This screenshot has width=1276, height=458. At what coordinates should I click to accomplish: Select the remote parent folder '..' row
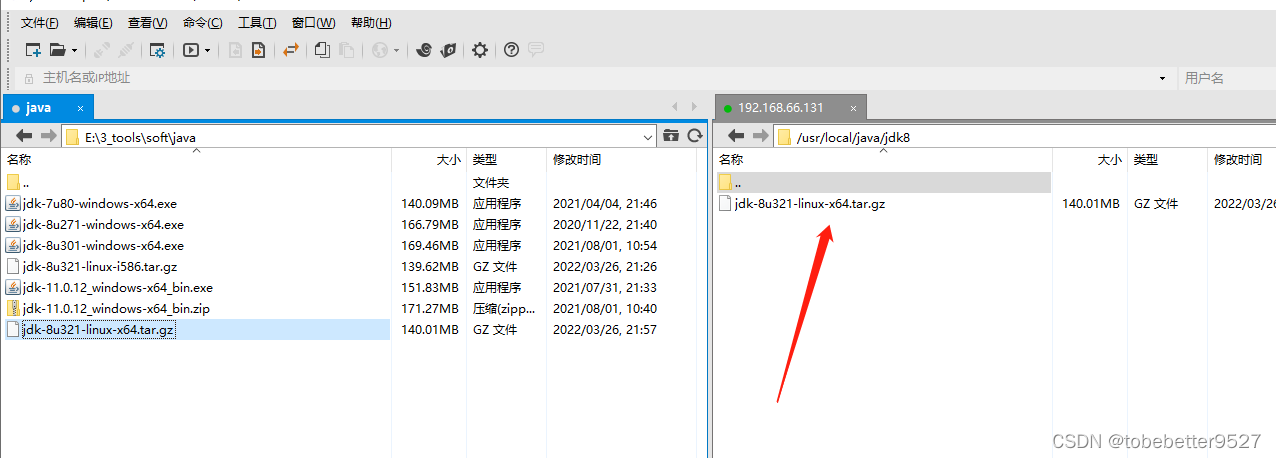(x=884, y=182)
